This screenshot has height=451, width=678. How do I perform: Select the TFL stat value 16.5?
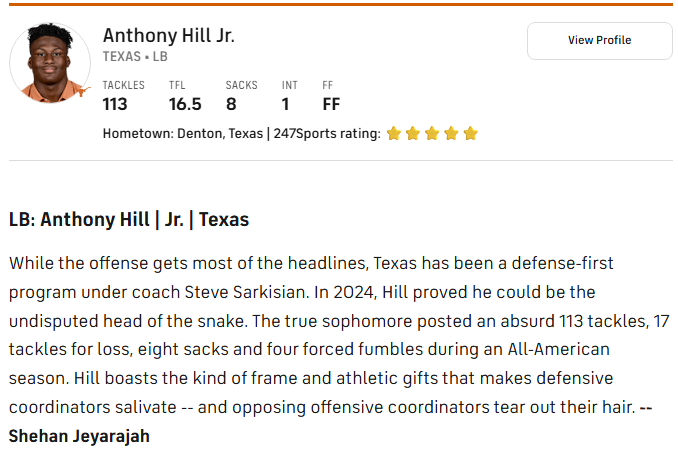pos(185,104)
